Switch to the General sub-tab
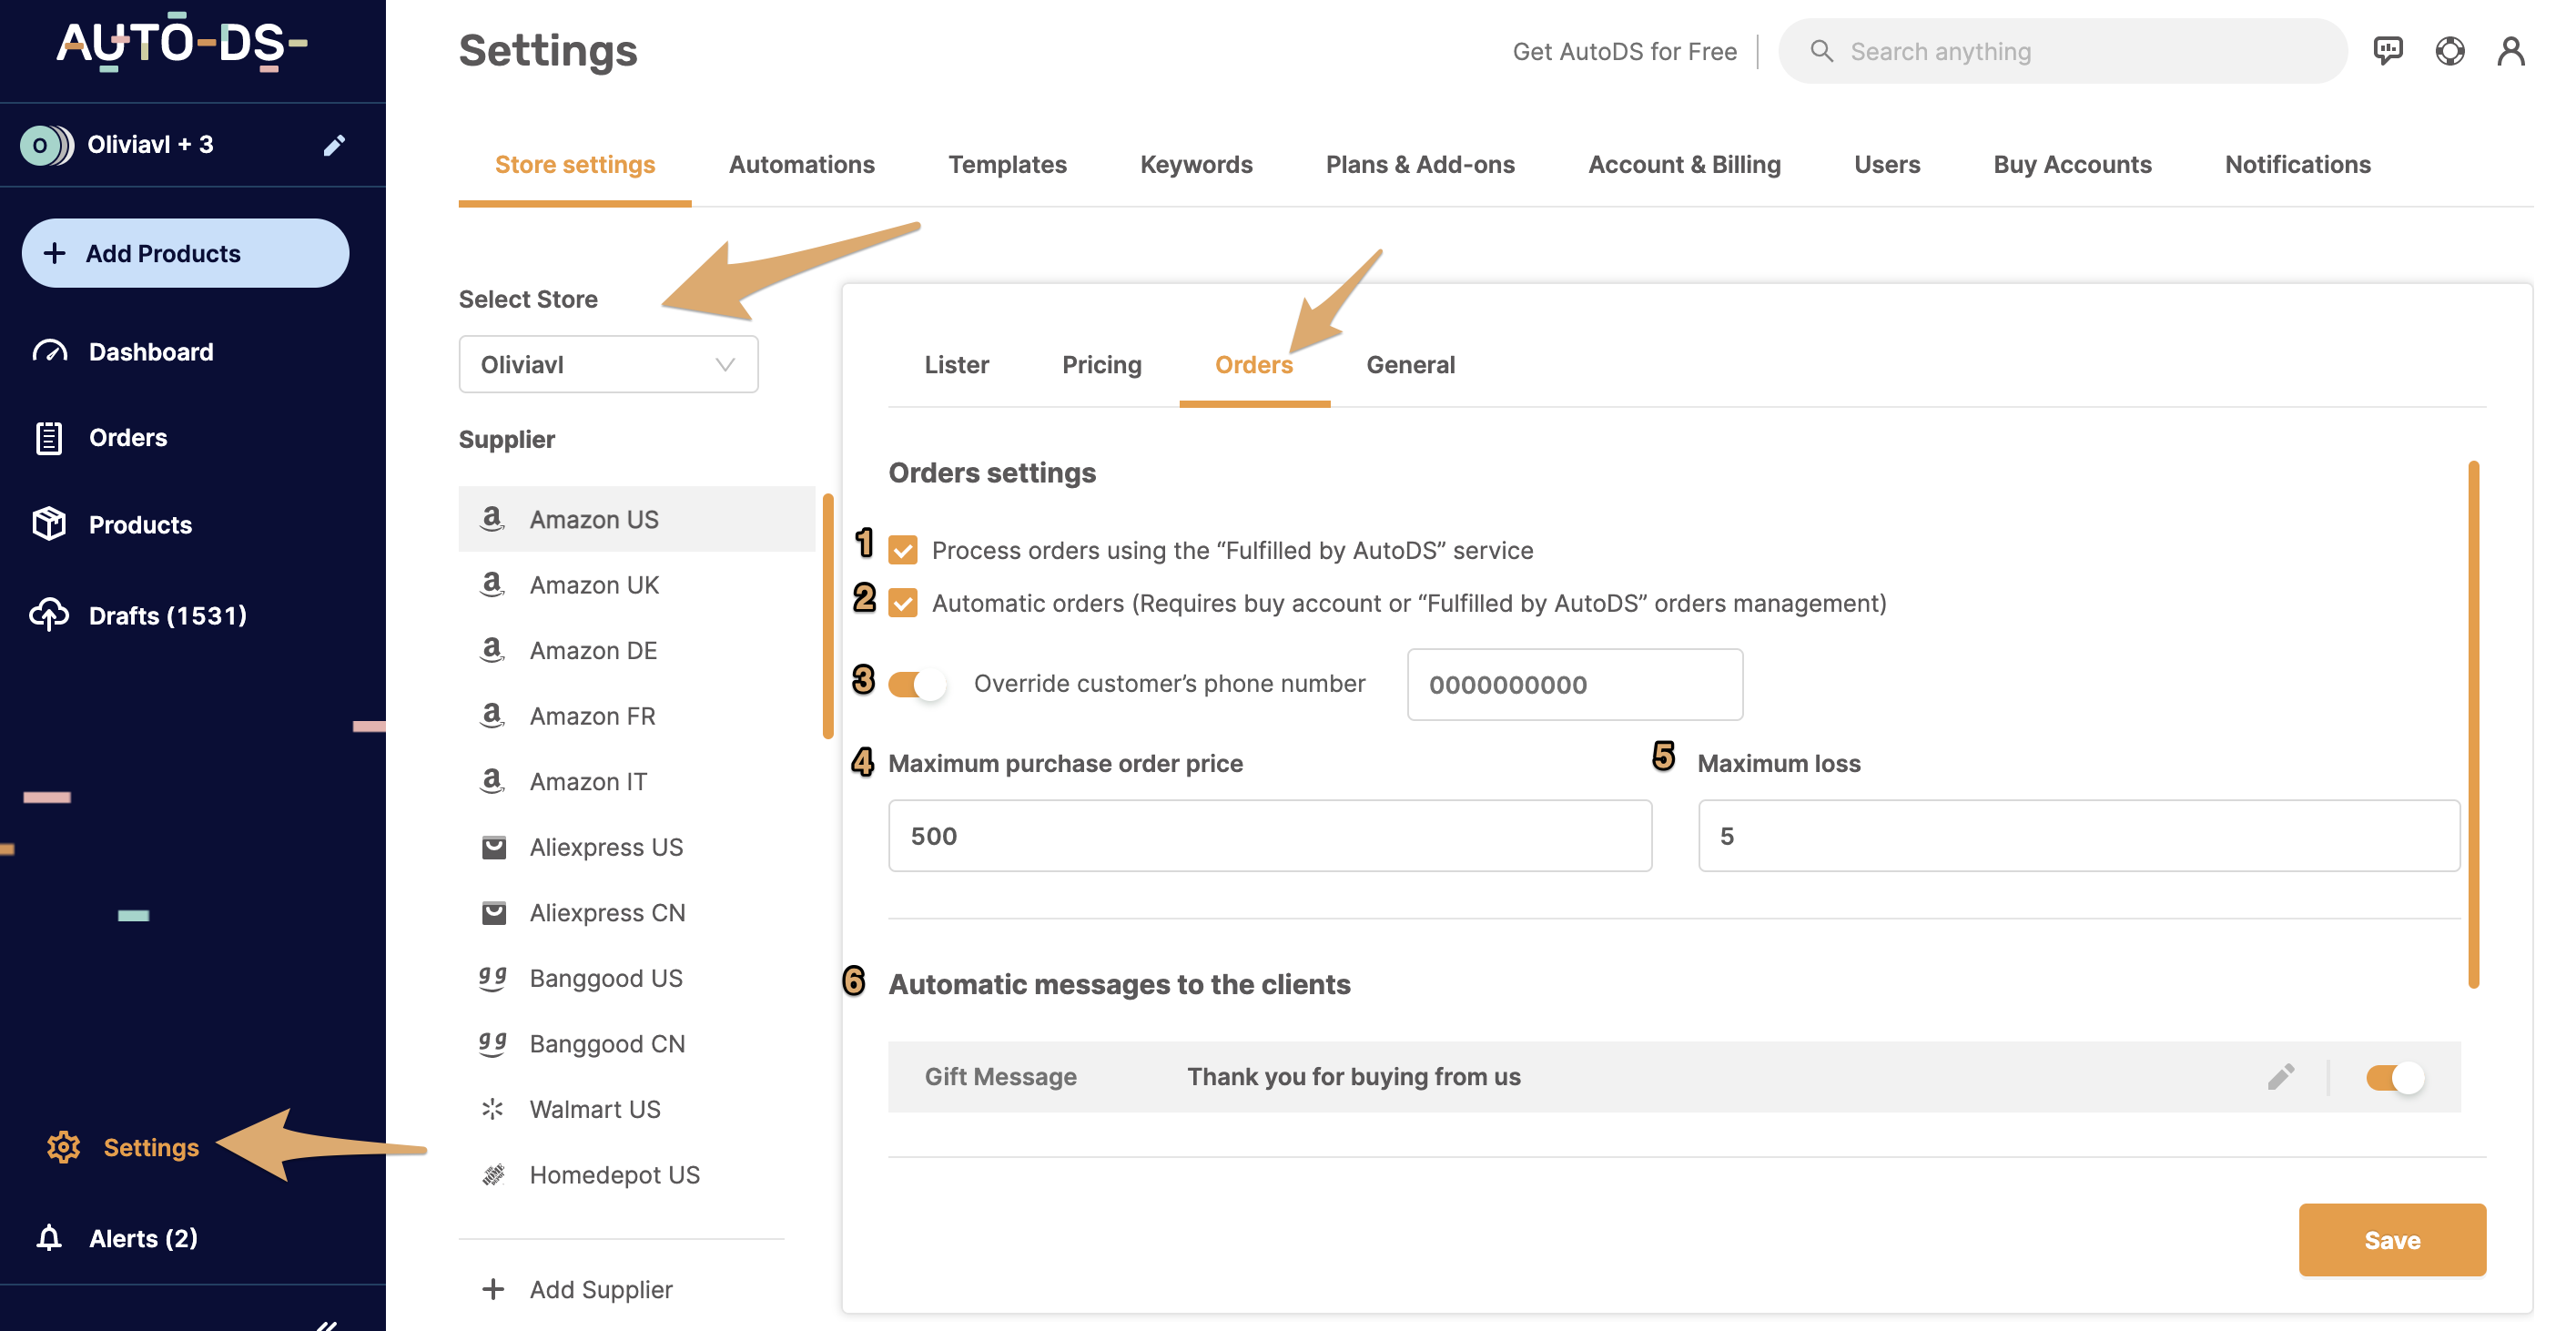The height and width of the screenshot is (1331, 2576). (x=1410, y=365)
